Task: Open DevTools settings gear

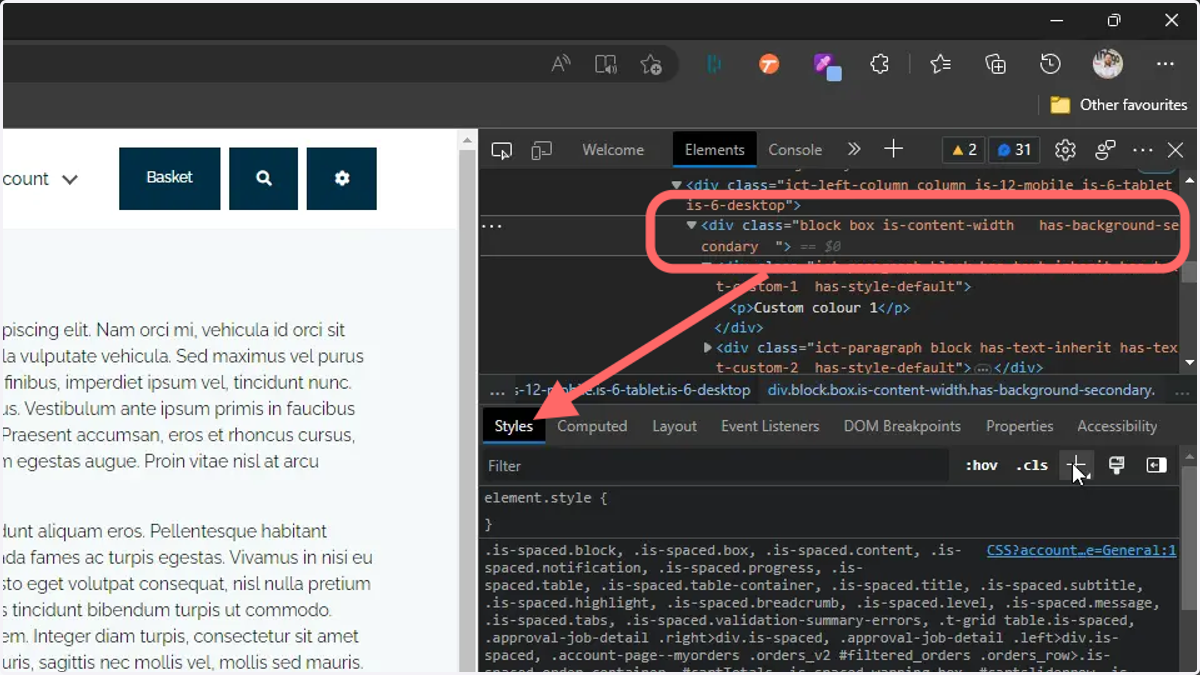Action: tap(1065, 150)
